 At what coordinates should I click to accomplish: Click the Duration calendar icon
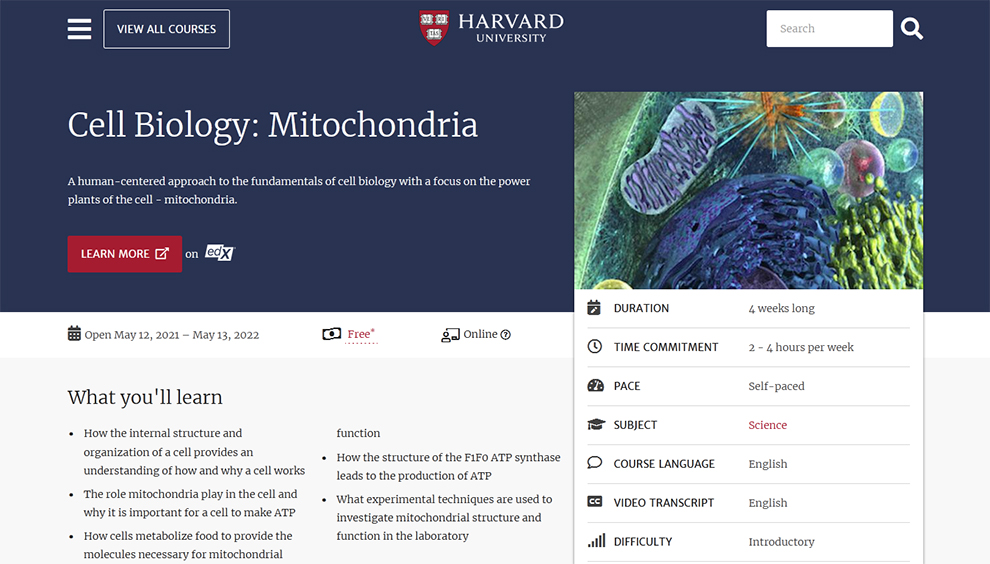[594, 308]
